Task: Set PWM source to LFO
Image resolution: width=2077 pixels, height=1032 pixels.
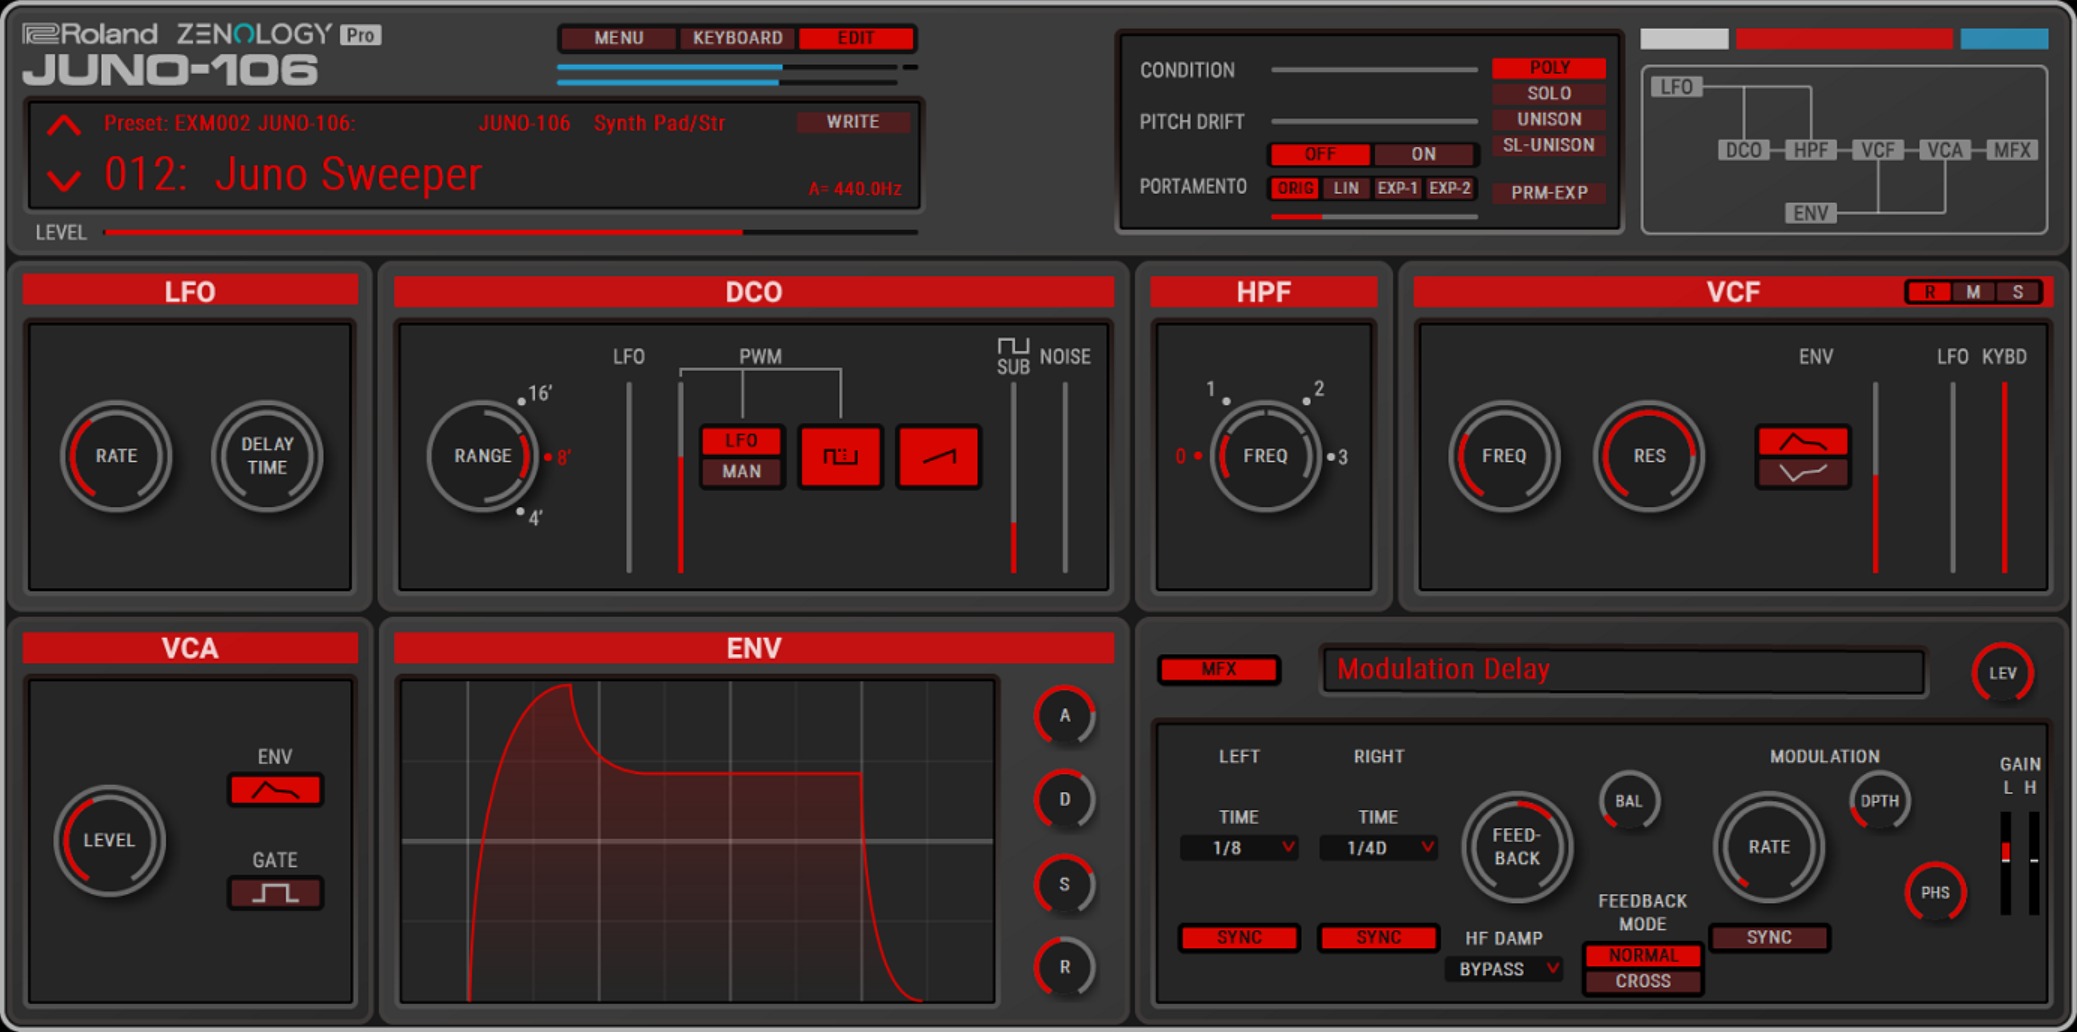Action: click(741, 440)
